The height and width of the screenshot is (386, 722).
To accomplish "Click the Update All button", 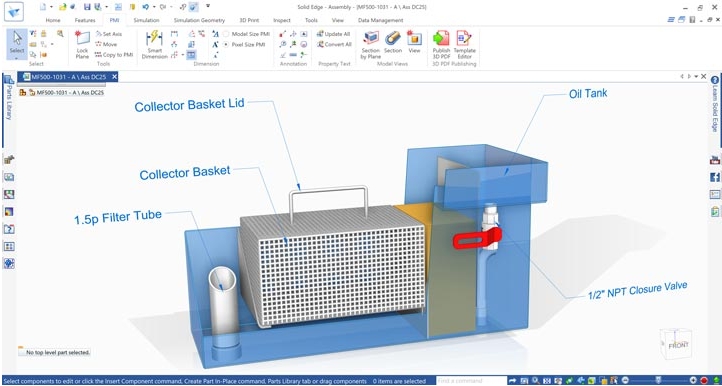I will coord(334,34).
